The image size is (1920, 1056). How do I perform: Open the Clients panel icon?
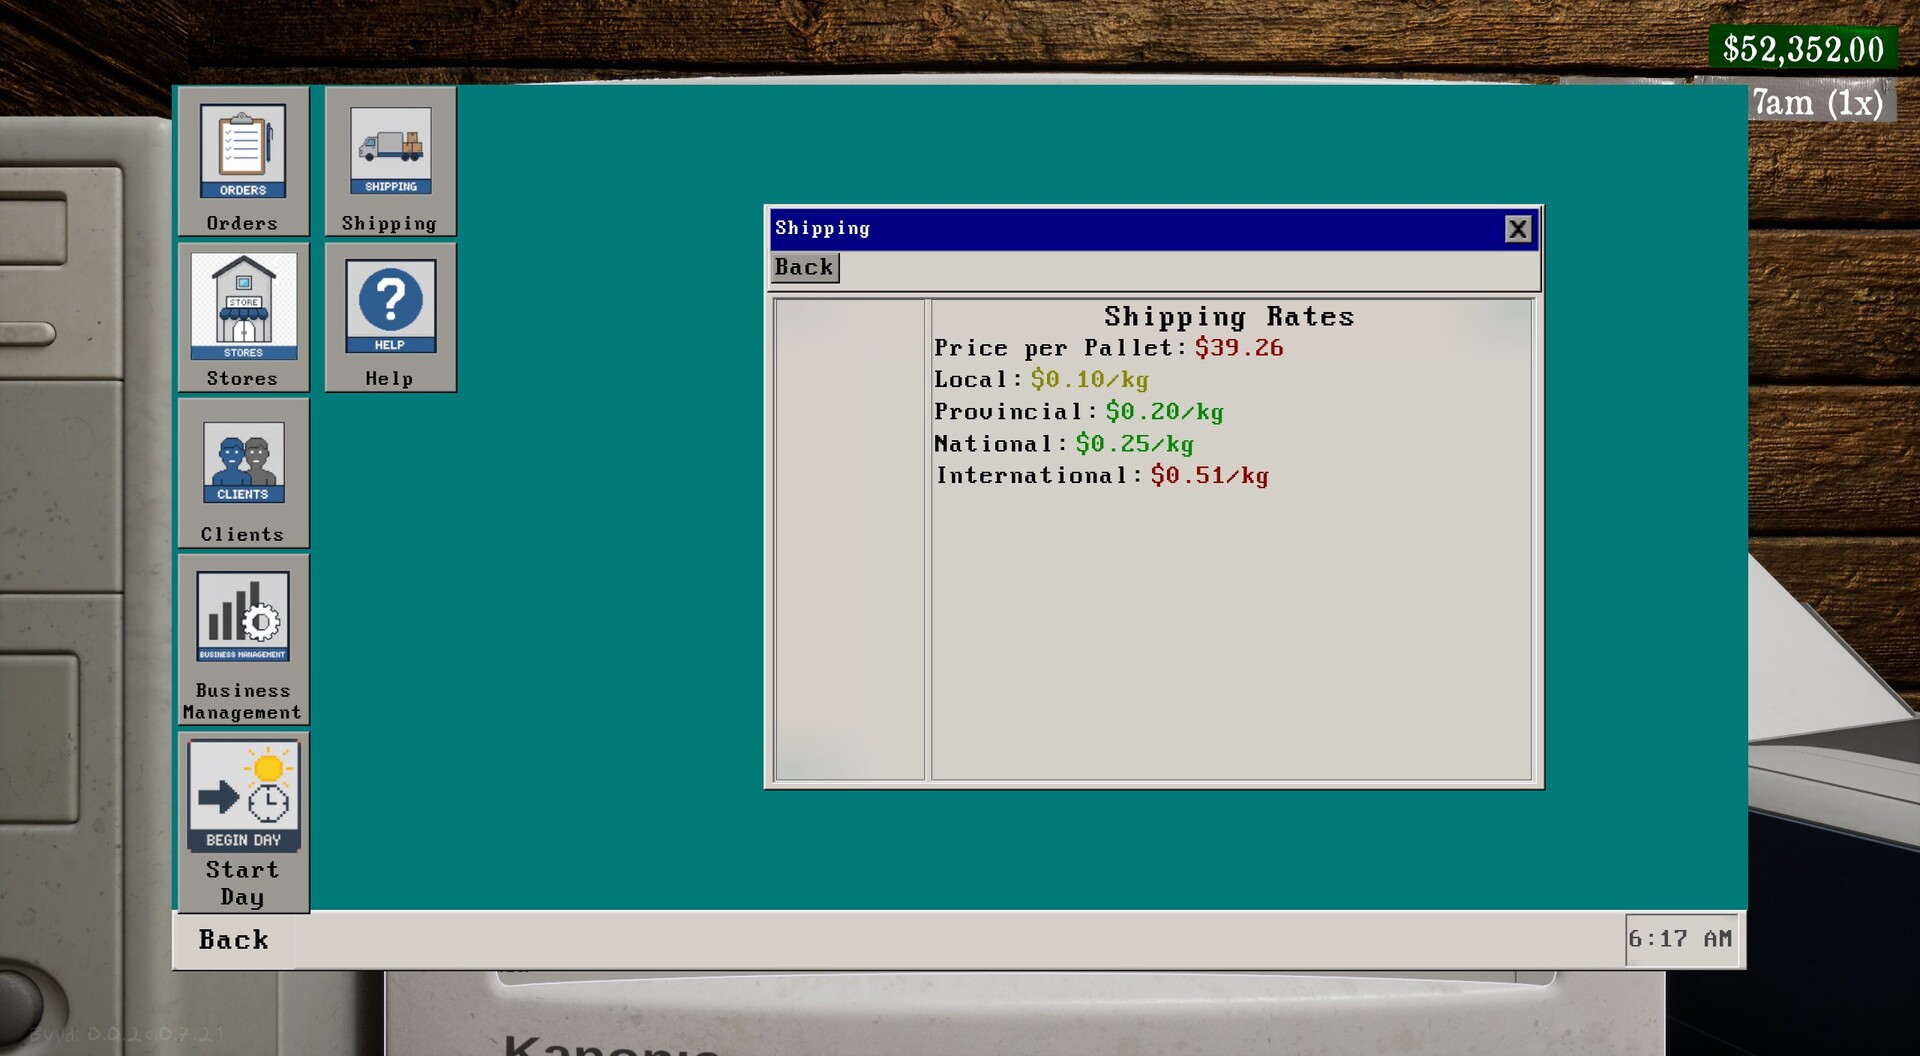[x=242, y=463]
